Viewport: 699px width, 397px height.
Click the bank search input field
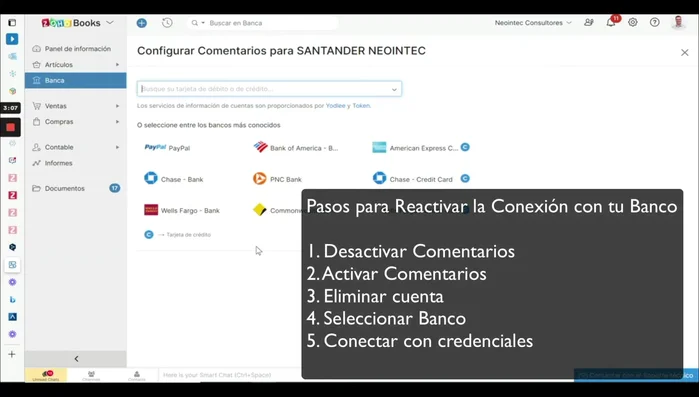[269, 89]
